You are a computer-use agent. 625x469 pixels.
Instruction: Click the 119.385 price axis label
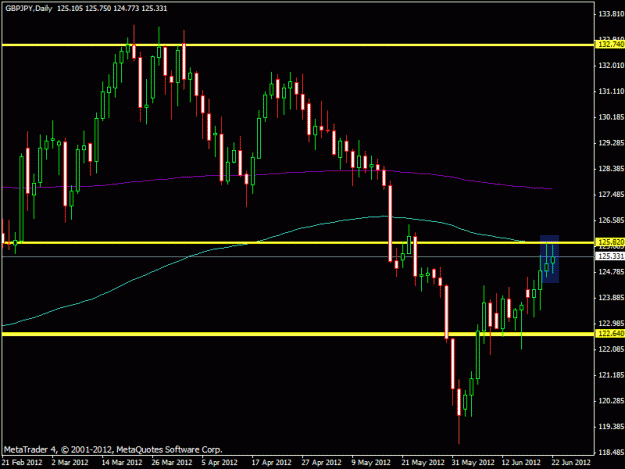[611, 427]
